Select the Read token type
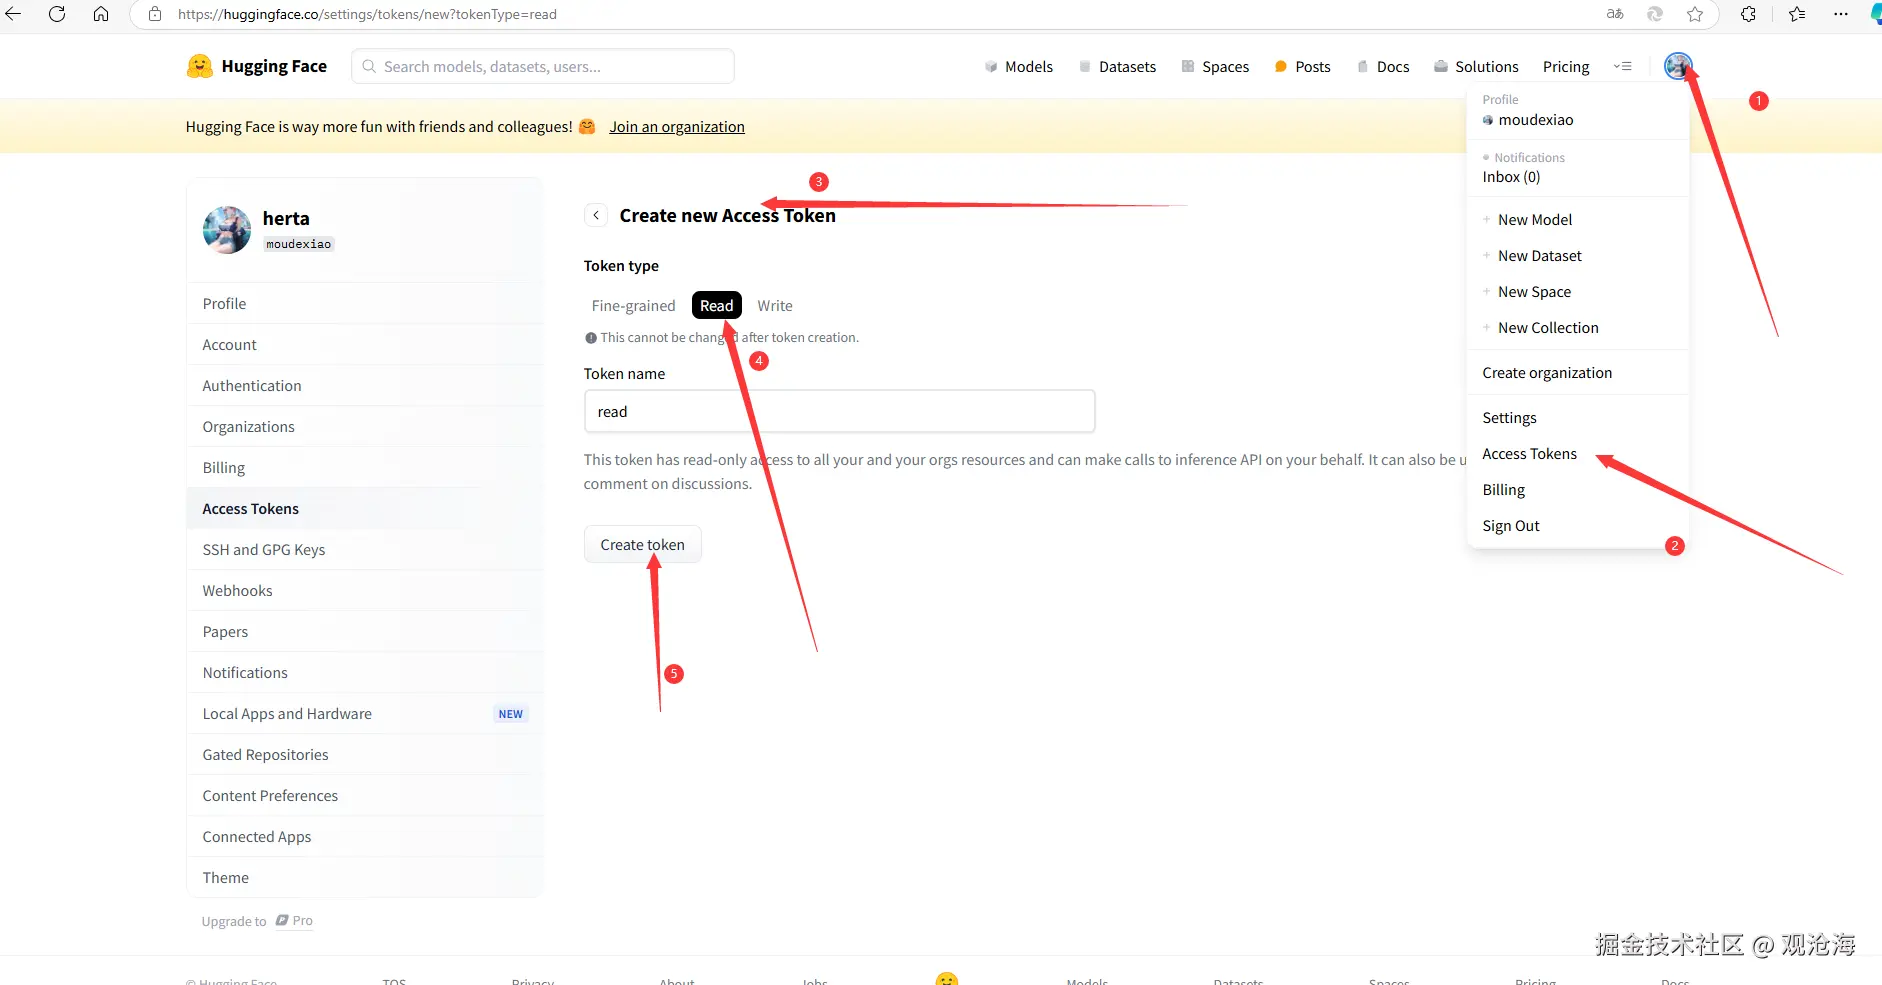The width and height of the screenshot is (1882, 985). coord(716,306)
